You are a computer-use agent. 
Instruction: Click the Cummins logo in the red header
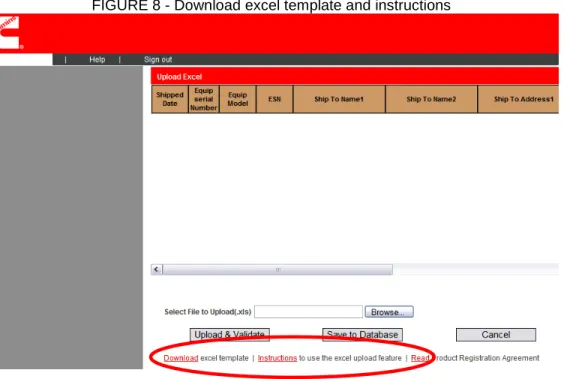(10, 33)
